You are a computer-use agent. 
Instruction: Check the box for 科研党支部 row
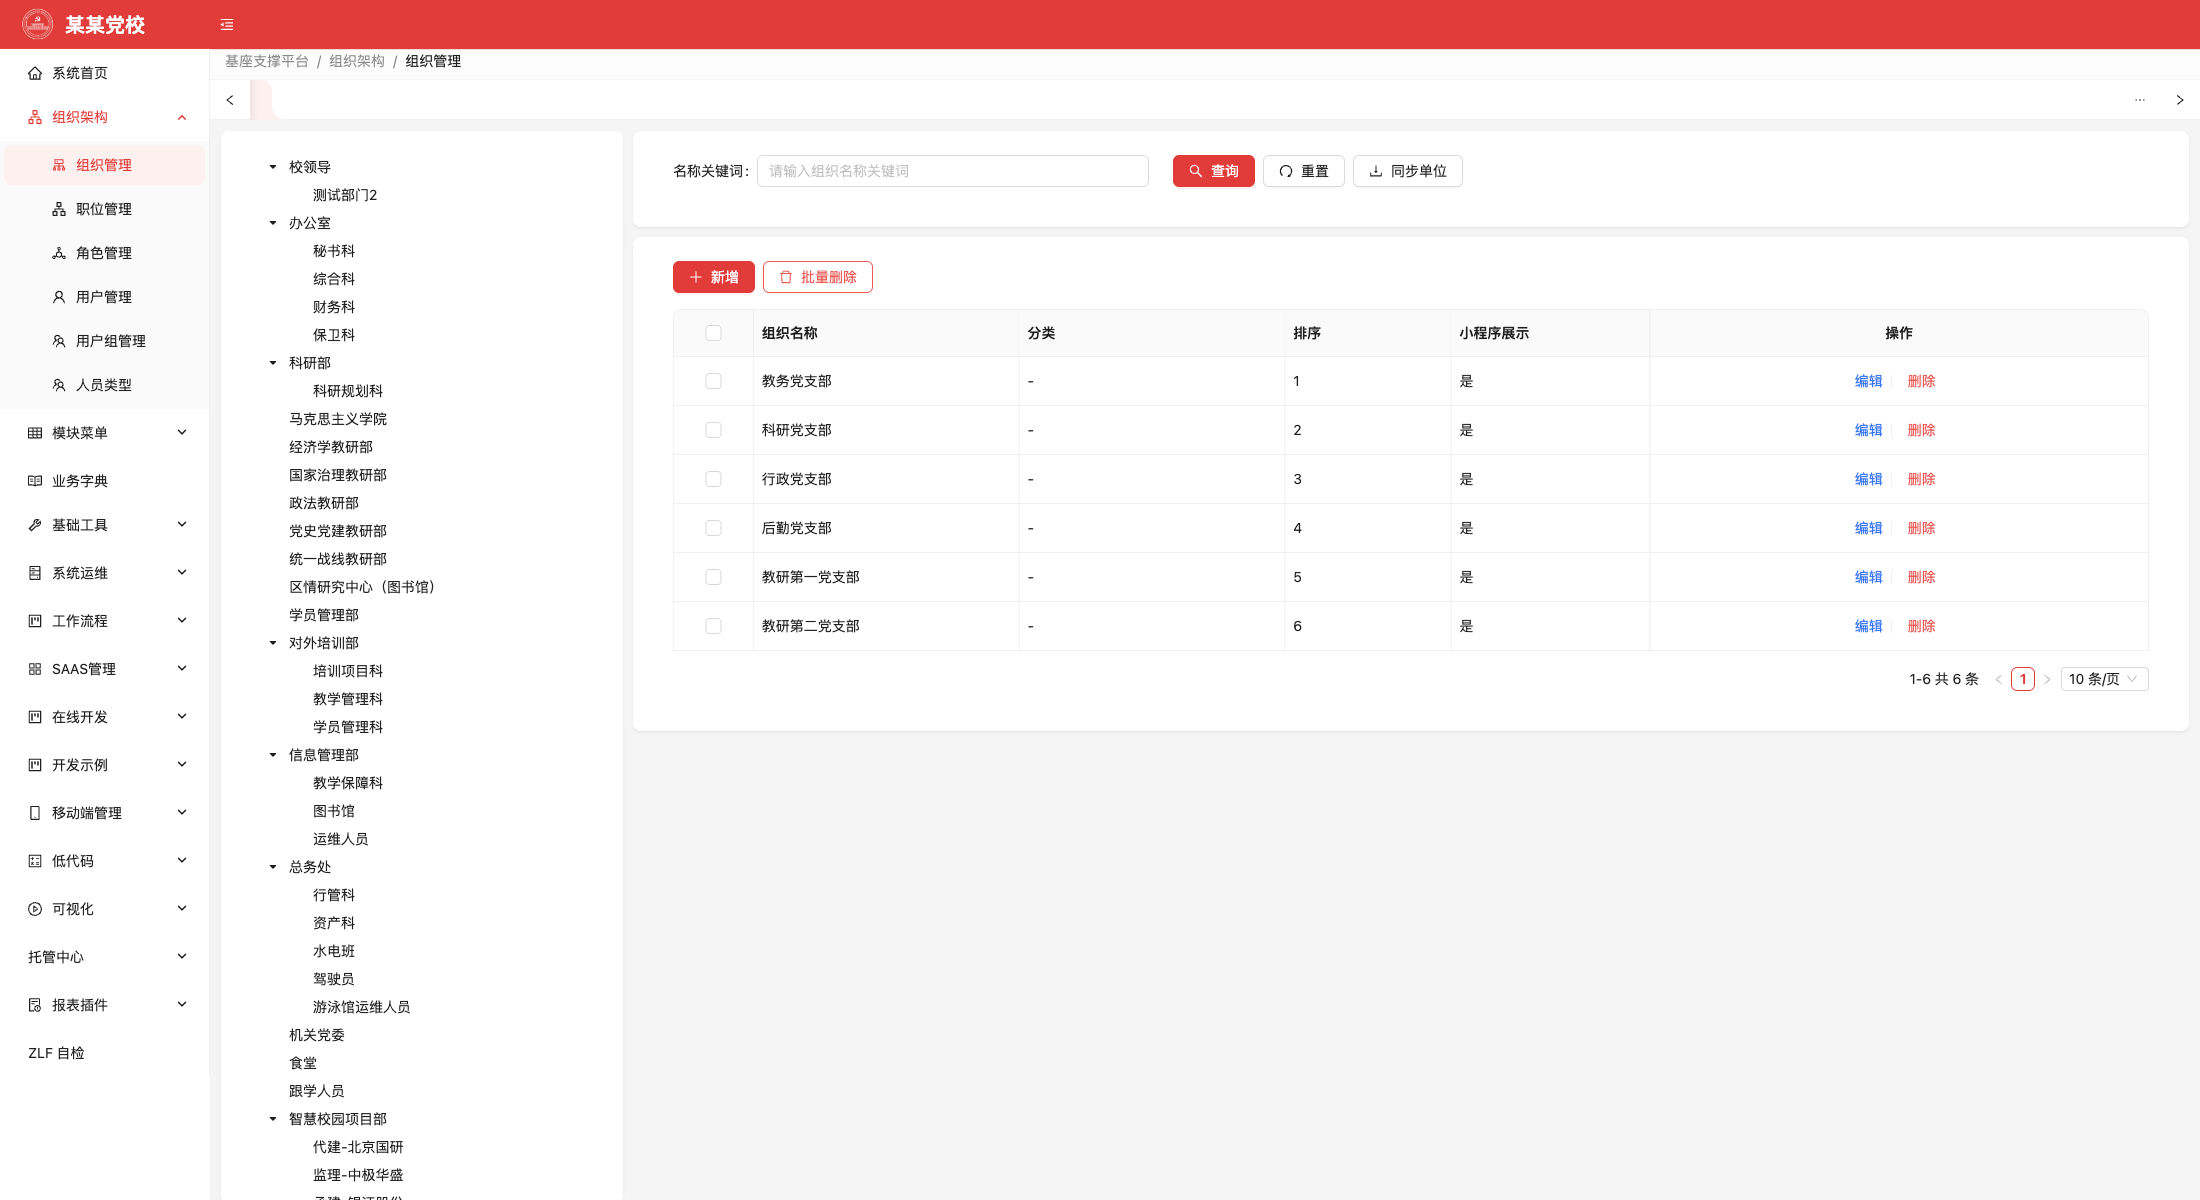(x=713, y=430)
